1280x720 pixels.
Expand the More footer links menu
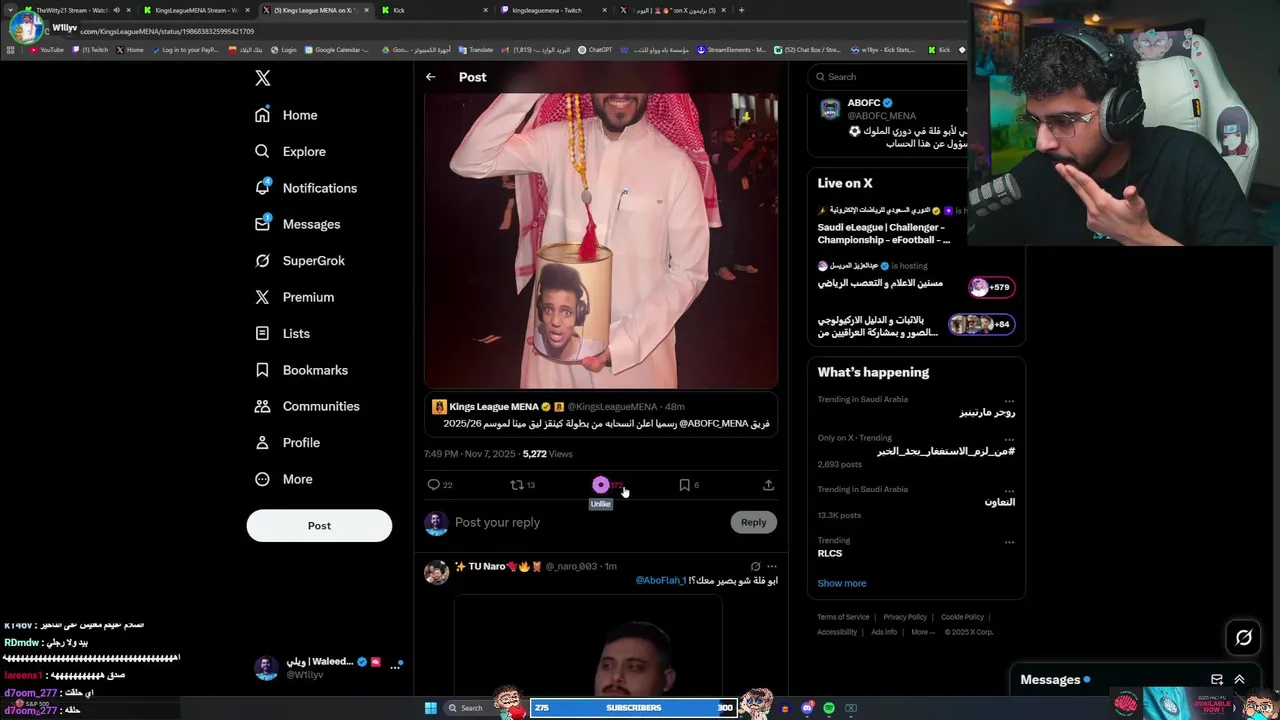(x=923, y=632)
